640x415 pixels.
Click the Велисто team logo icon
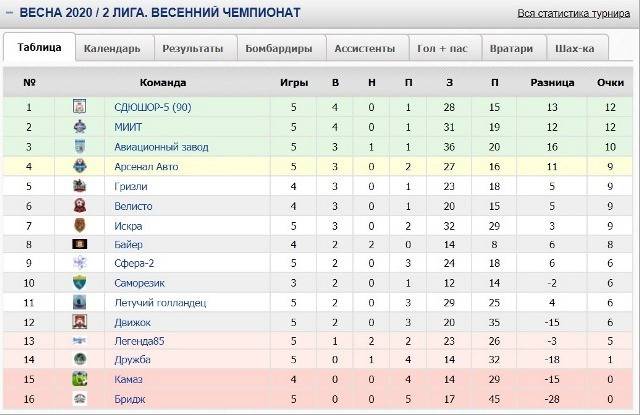(79, 205)
